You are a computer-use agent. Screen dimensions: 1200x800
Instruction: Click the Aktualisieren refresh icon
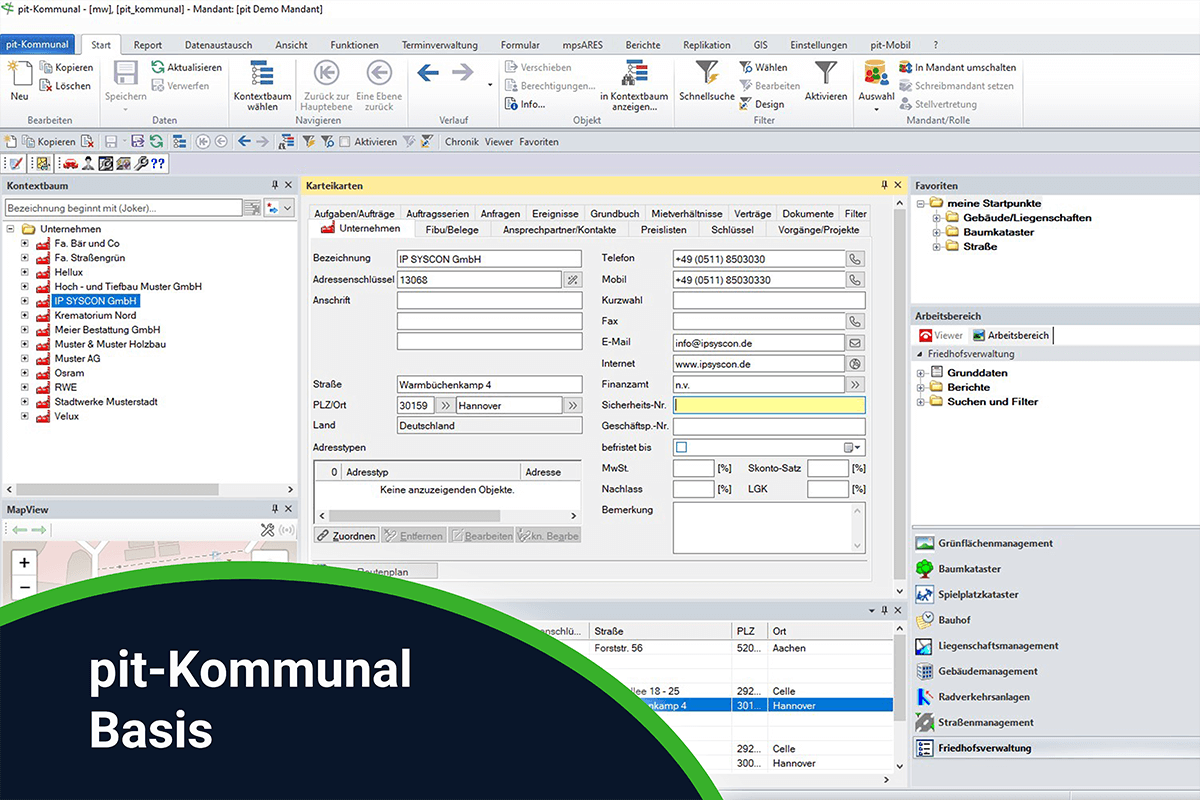pos(159,67)
